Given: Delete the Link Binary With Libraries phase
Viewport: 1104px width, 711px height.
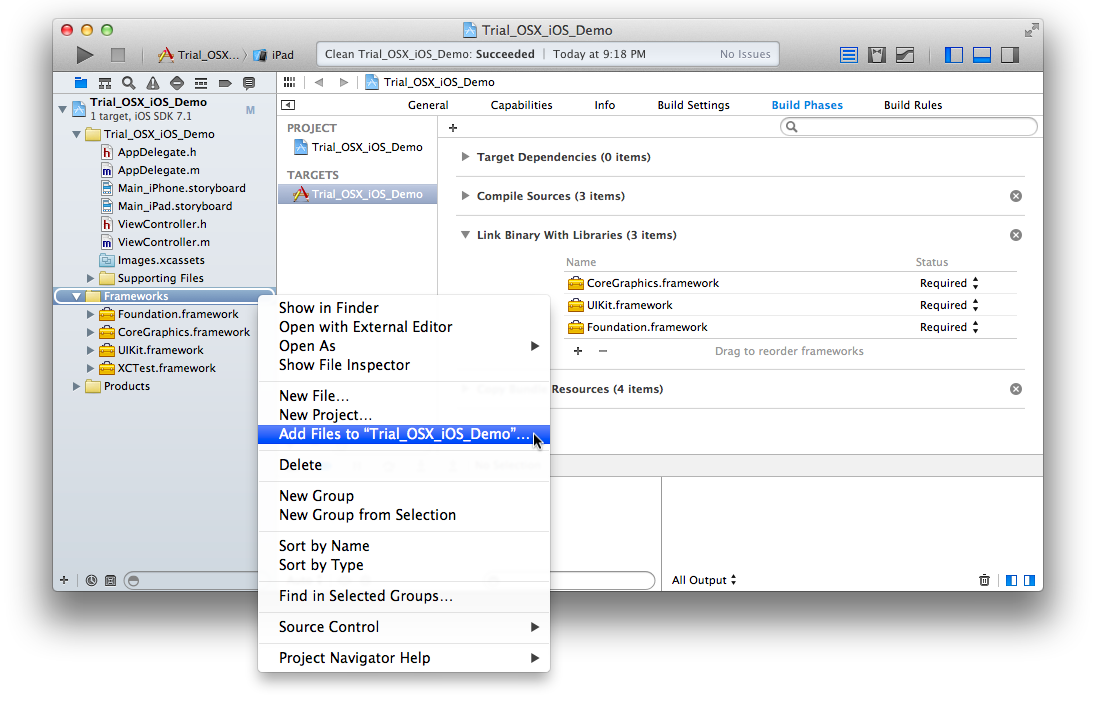Looking at the screenshot, I should pyautogui.click(x=1016, y=235).
